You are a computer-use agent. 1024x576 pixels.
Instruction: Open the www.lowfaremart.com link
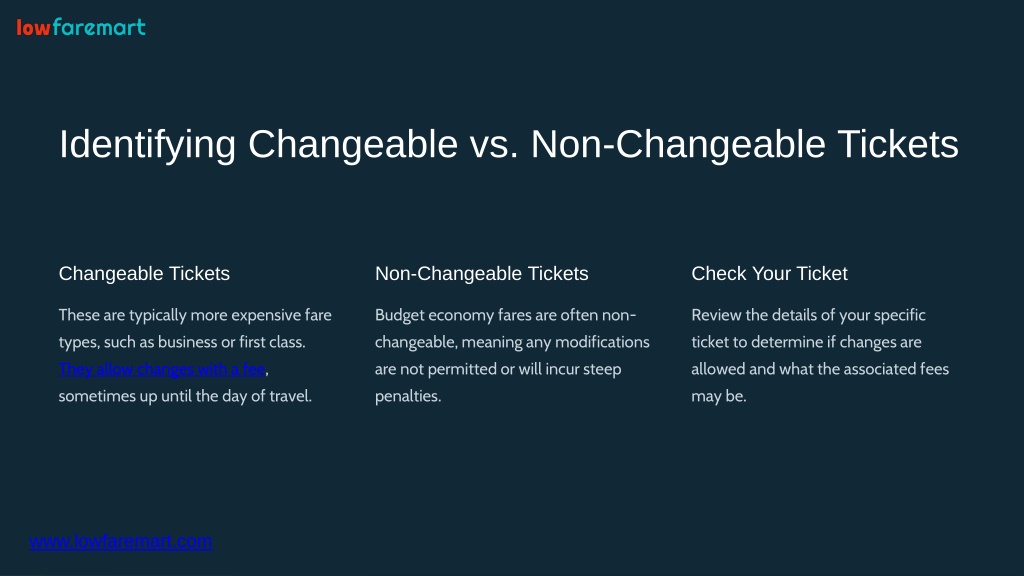click(x=121, y=541)
